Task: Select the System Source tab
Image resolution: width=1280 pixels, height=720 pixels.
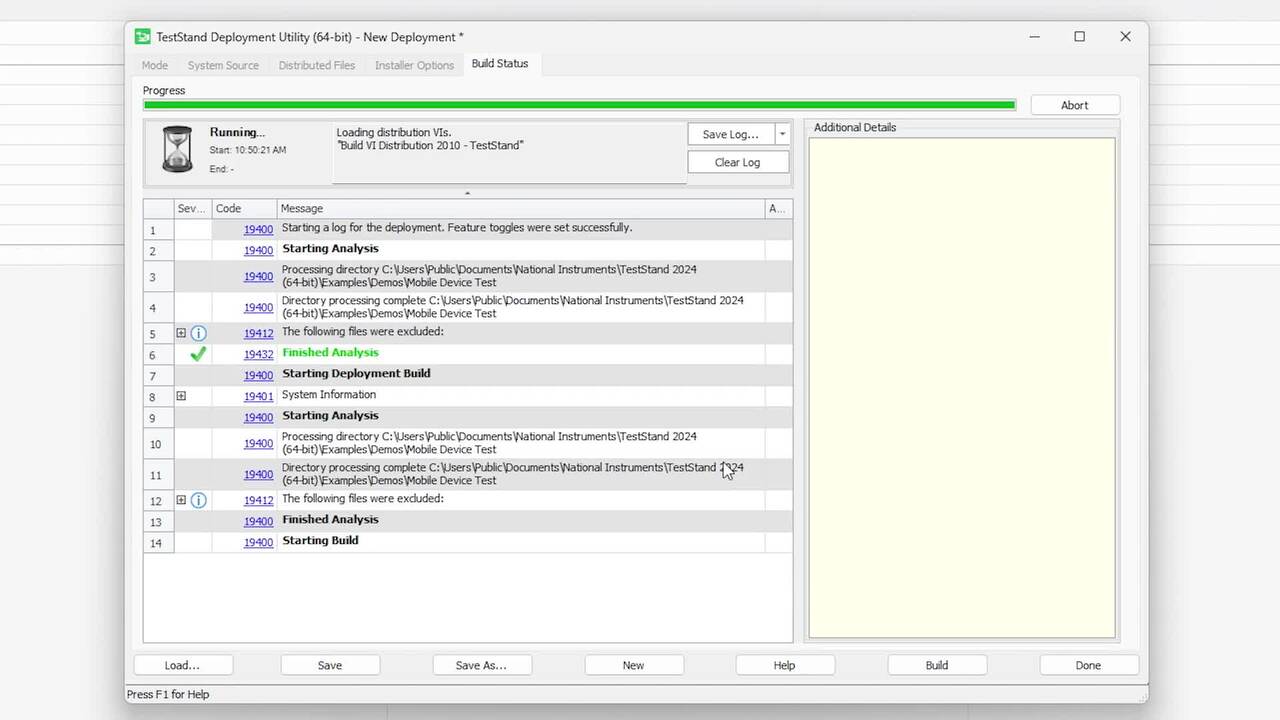Action: pyautogui.click(x=223, y=65)
